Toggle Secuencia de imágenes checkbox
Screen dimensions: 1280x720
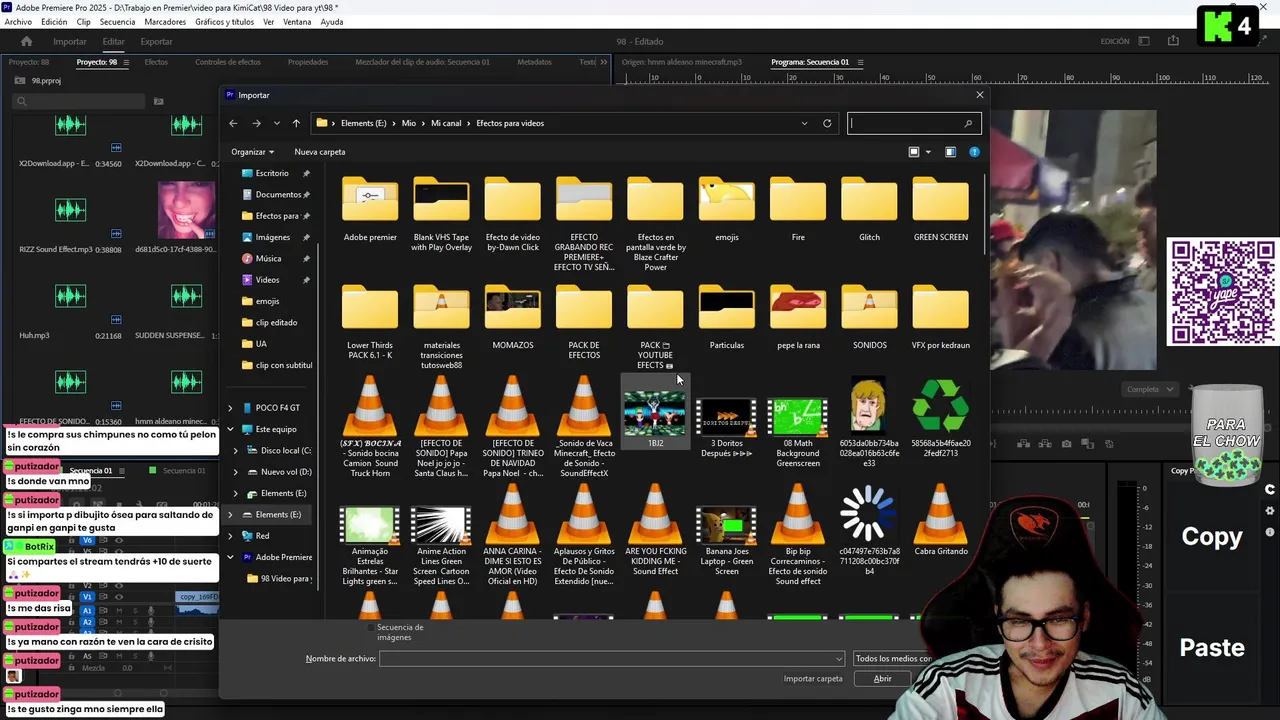371,627
